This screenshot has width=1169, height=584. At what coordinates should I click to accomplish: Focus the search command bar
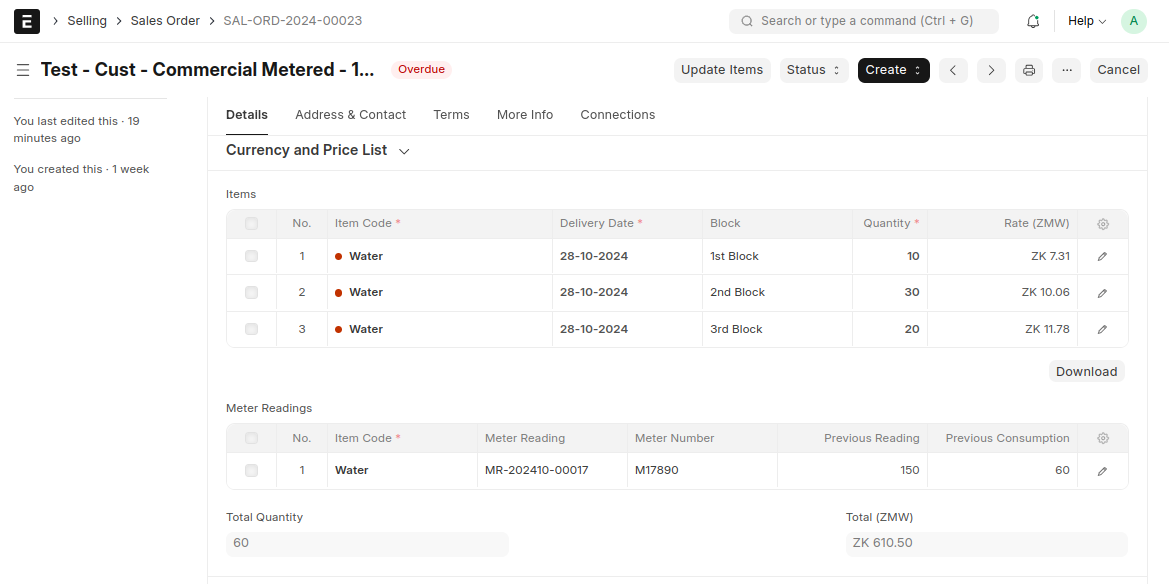pos(863,21)
